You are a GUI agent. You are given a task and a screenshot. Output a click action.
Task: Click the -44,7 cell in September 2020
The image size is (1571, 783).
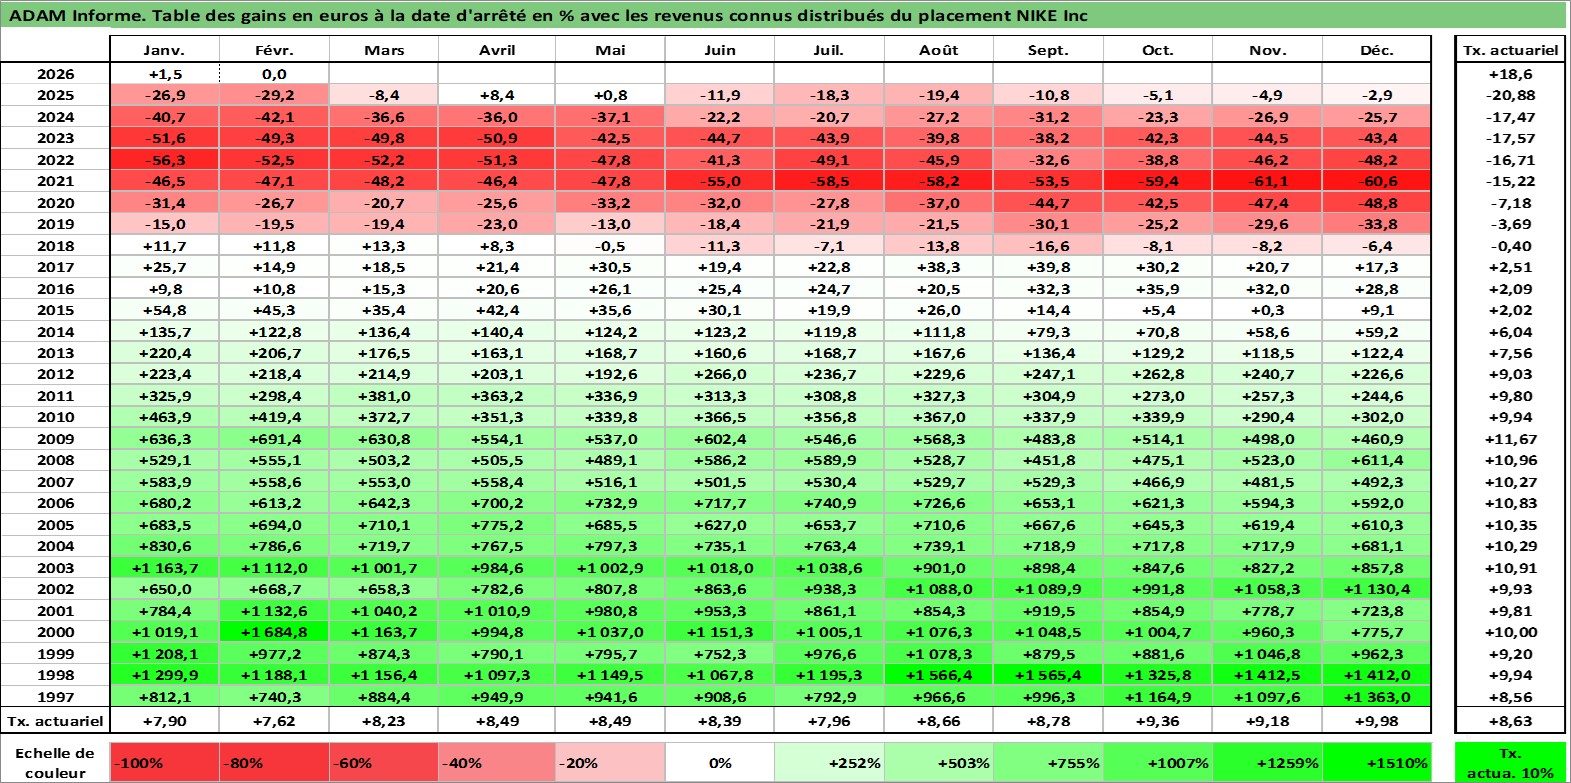(1048, 203)
